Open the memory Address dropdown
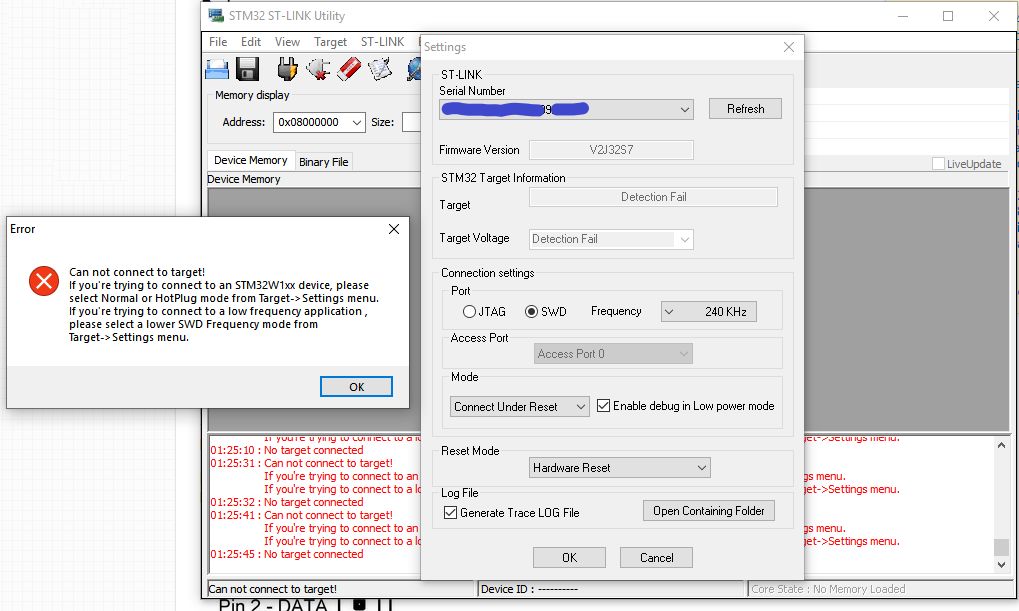1019x611 pixels. click(357, 122)
